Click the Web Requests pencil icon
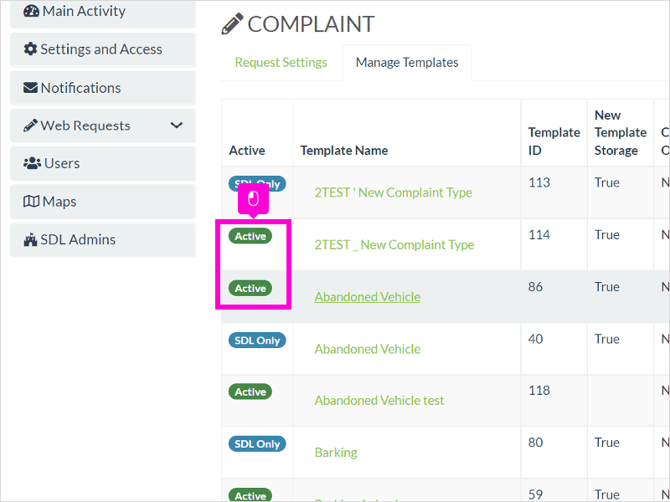The width and height of the screenshot is (670, 502). tap(30, 126)
